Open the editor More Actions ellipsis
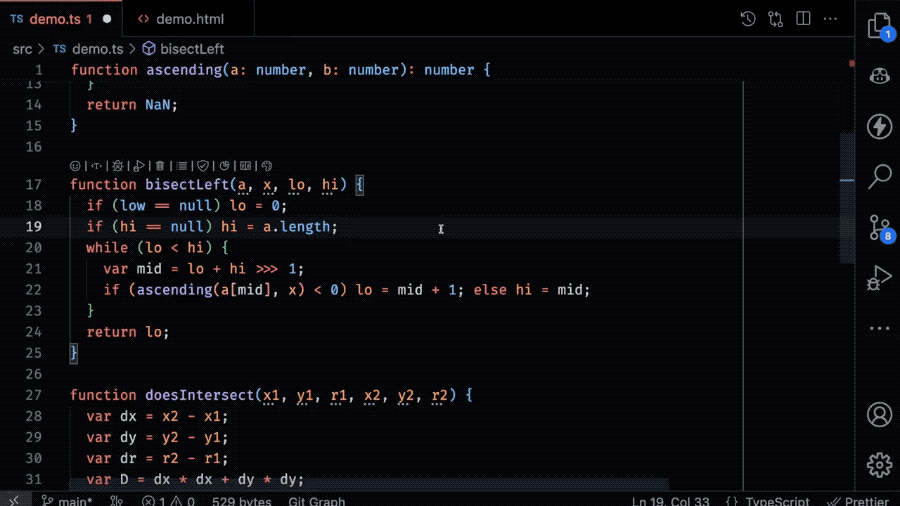The width and height of the screenshot is (900, 506). tap(831, 19)
